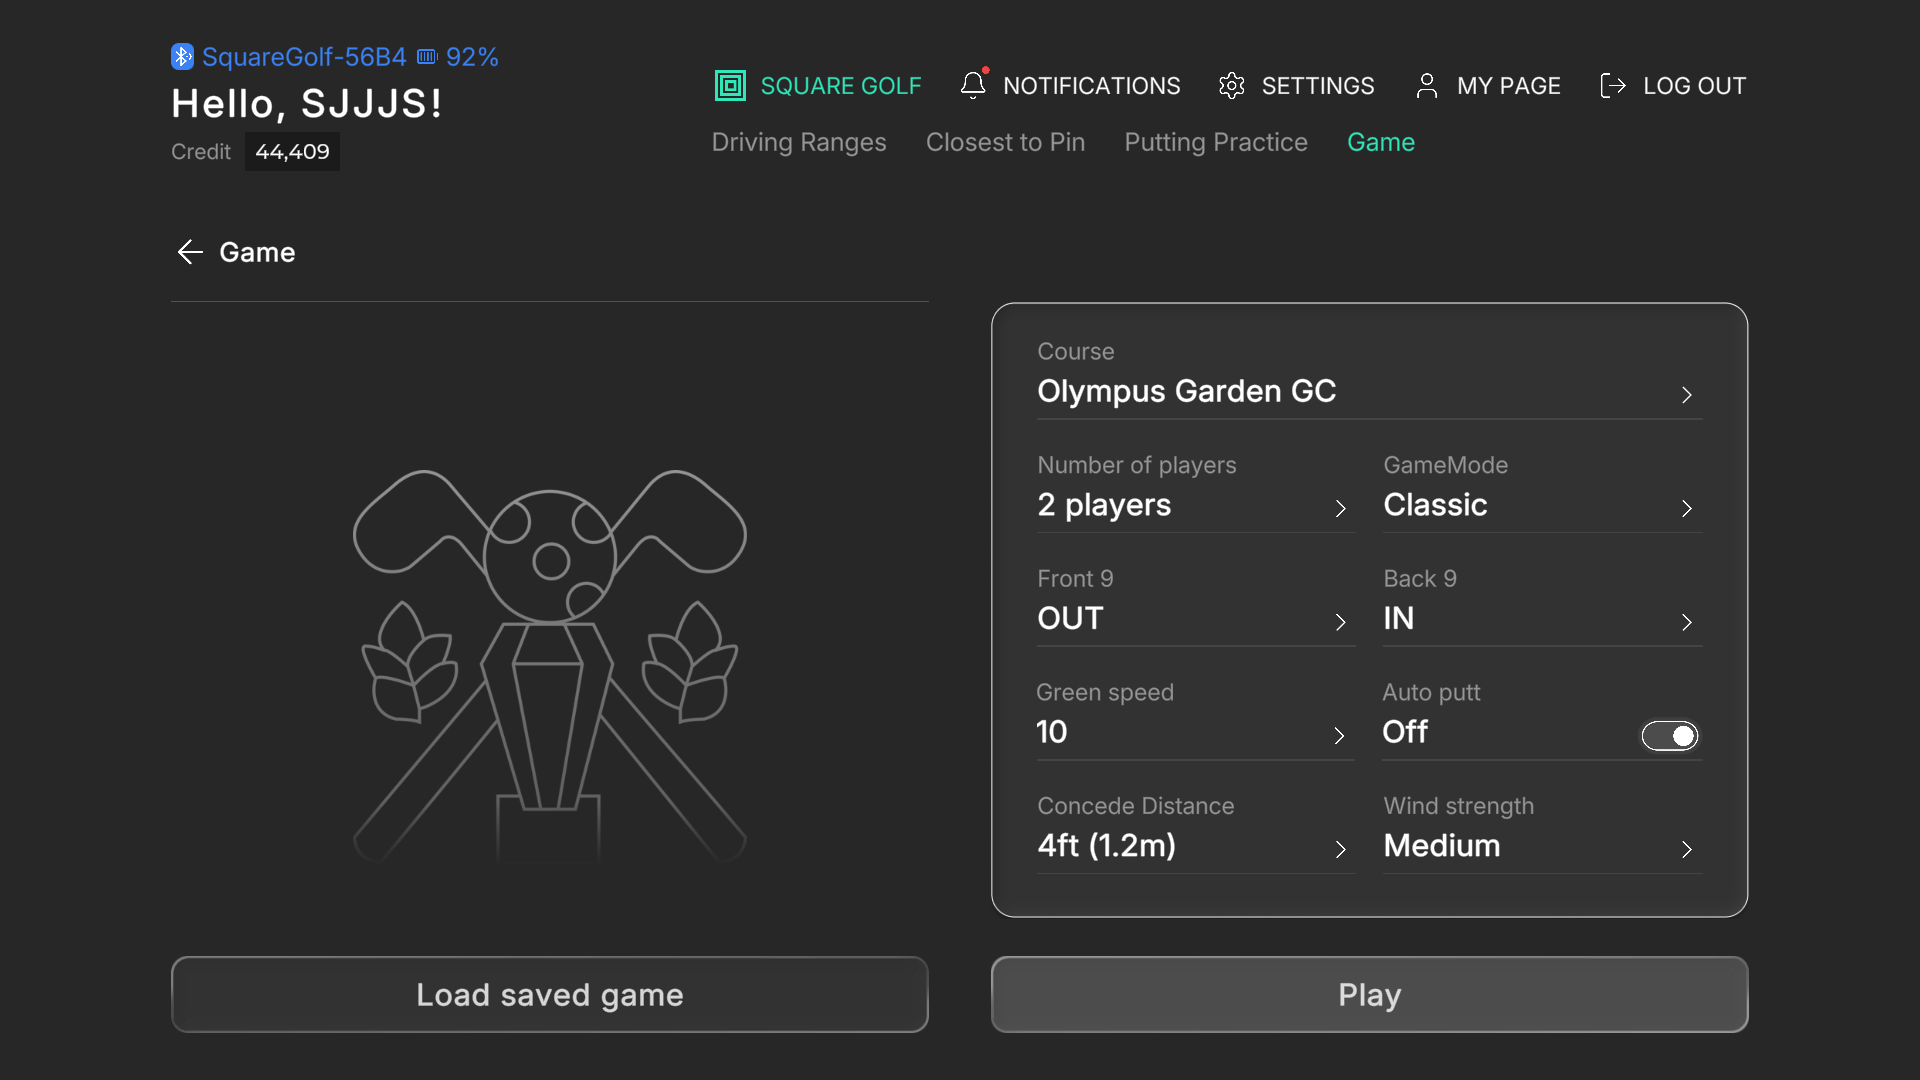This screenshot has height=1080, width=1920.
Task: Click the Credit balance 44,409 field
Action: point(292,152)
